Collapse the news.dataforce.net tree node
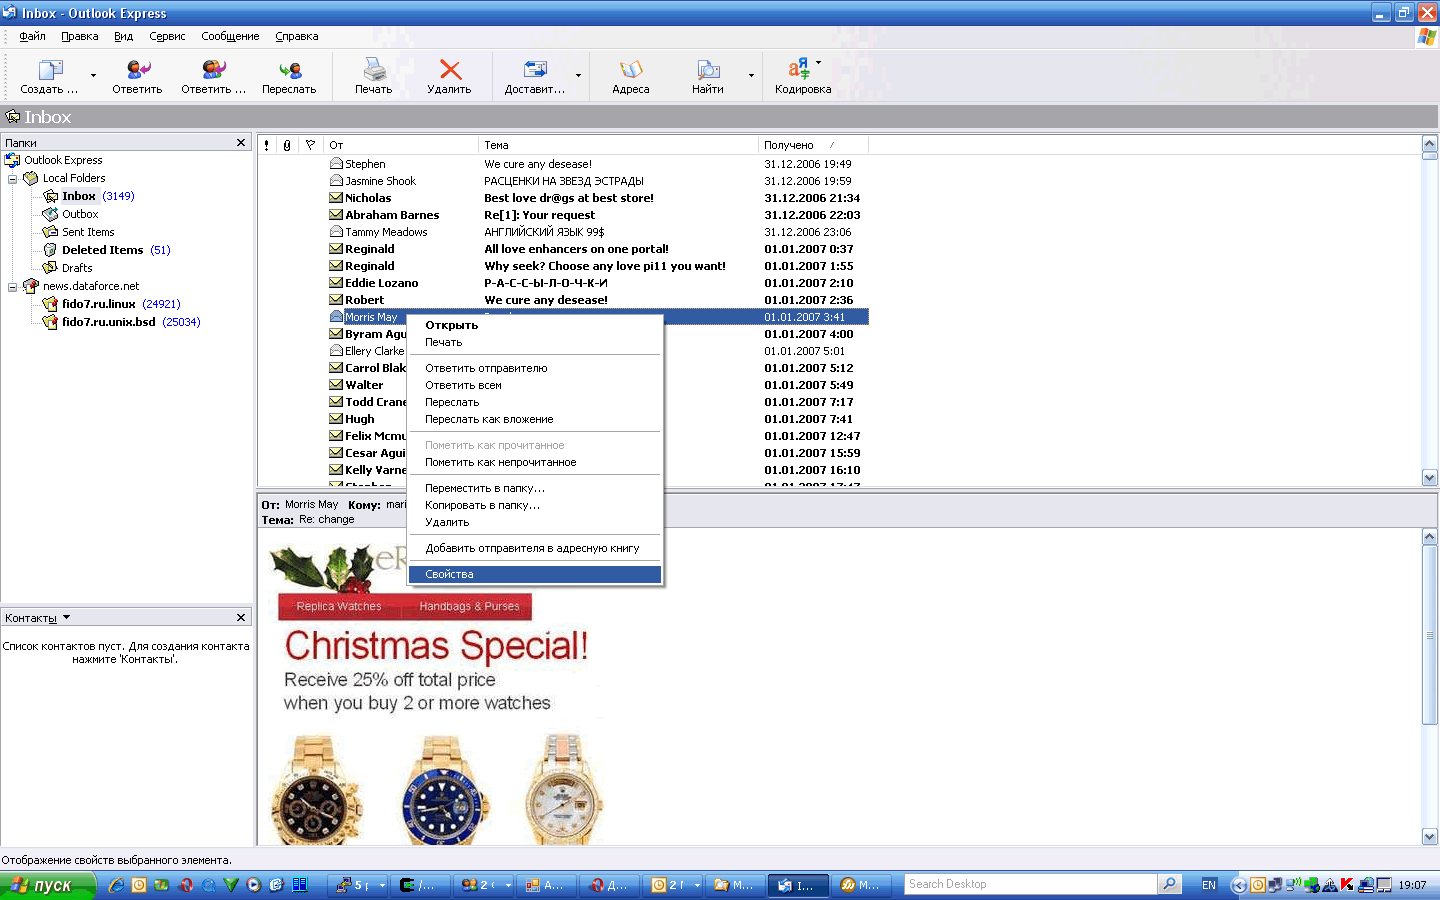Viewport: 1440px width, 900px height. (13, 287)
